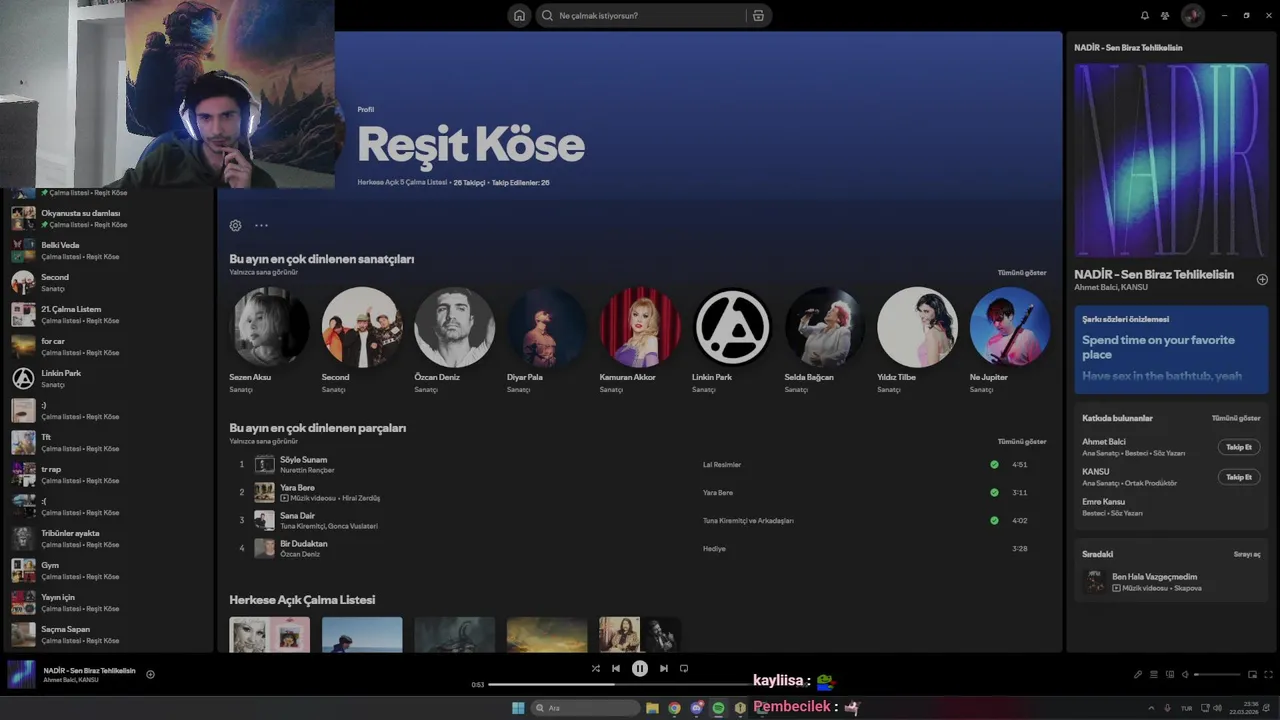Screen dimensions: 1280x720
Task: Open Belki Veda playlist in sidebar
Action: [107, 250]
